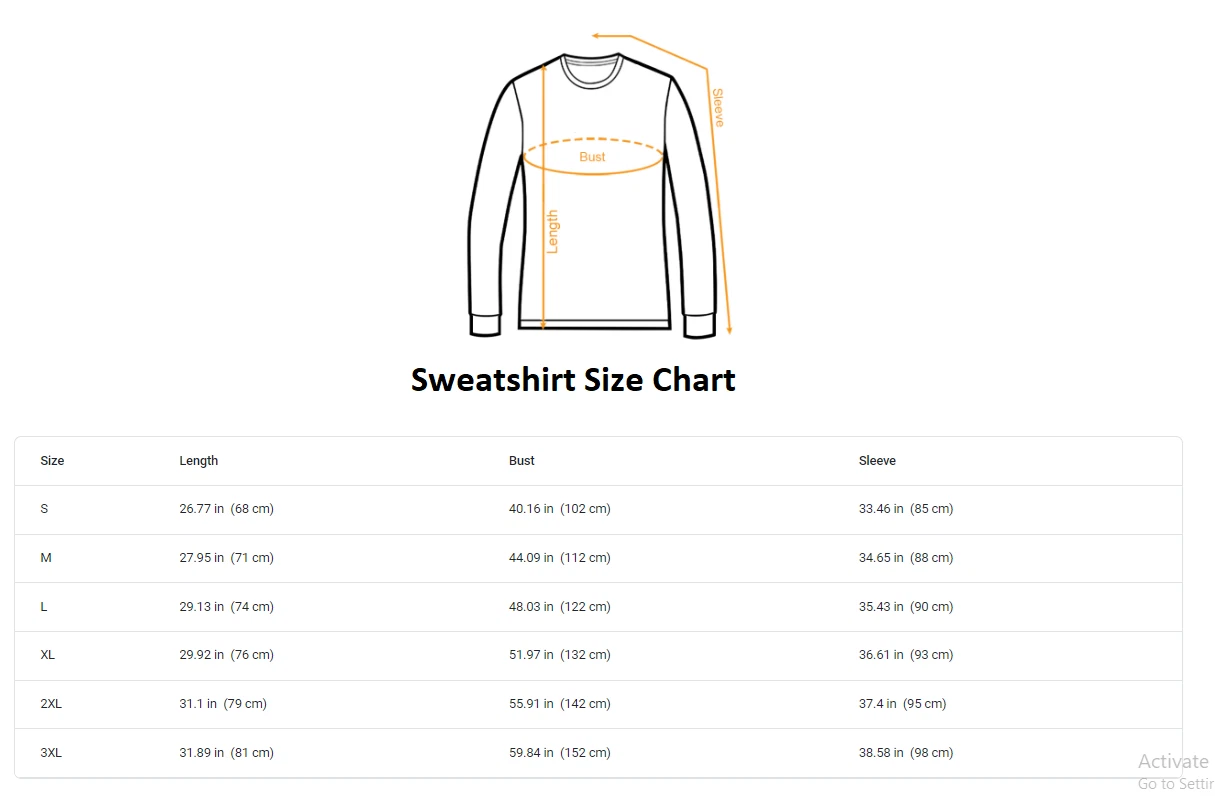Screen dimensions: 1215x804
Task: Click the 36.61 in (93 cm) sleeve cell
Action: [x=905, y=655]
